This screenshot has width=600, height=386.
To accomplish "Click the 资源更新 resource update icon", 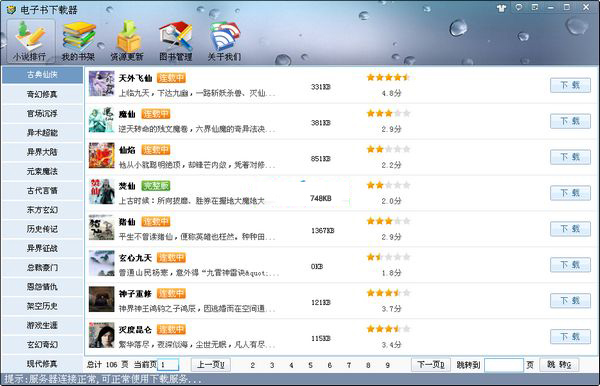I will click(x=127, y=41).
